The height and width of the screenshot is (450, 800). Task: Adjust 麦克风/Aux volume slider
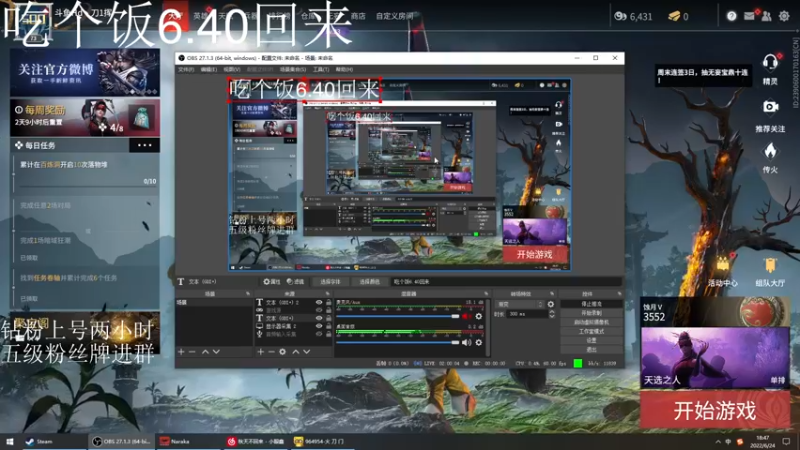(x=398, y=316)
